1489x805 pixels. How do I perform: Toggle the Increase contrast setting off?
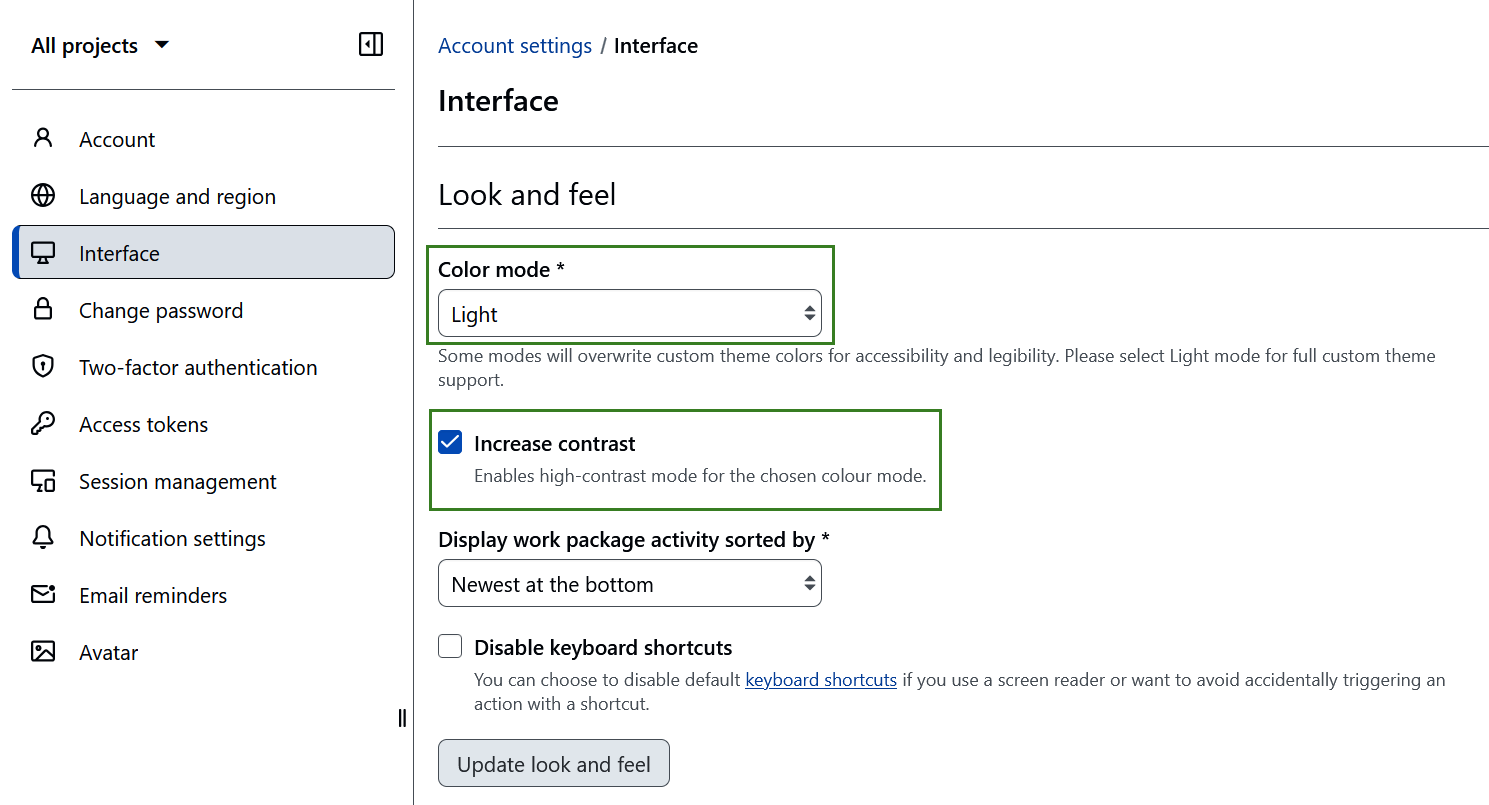pyautogui.click(x=450, y=442)
